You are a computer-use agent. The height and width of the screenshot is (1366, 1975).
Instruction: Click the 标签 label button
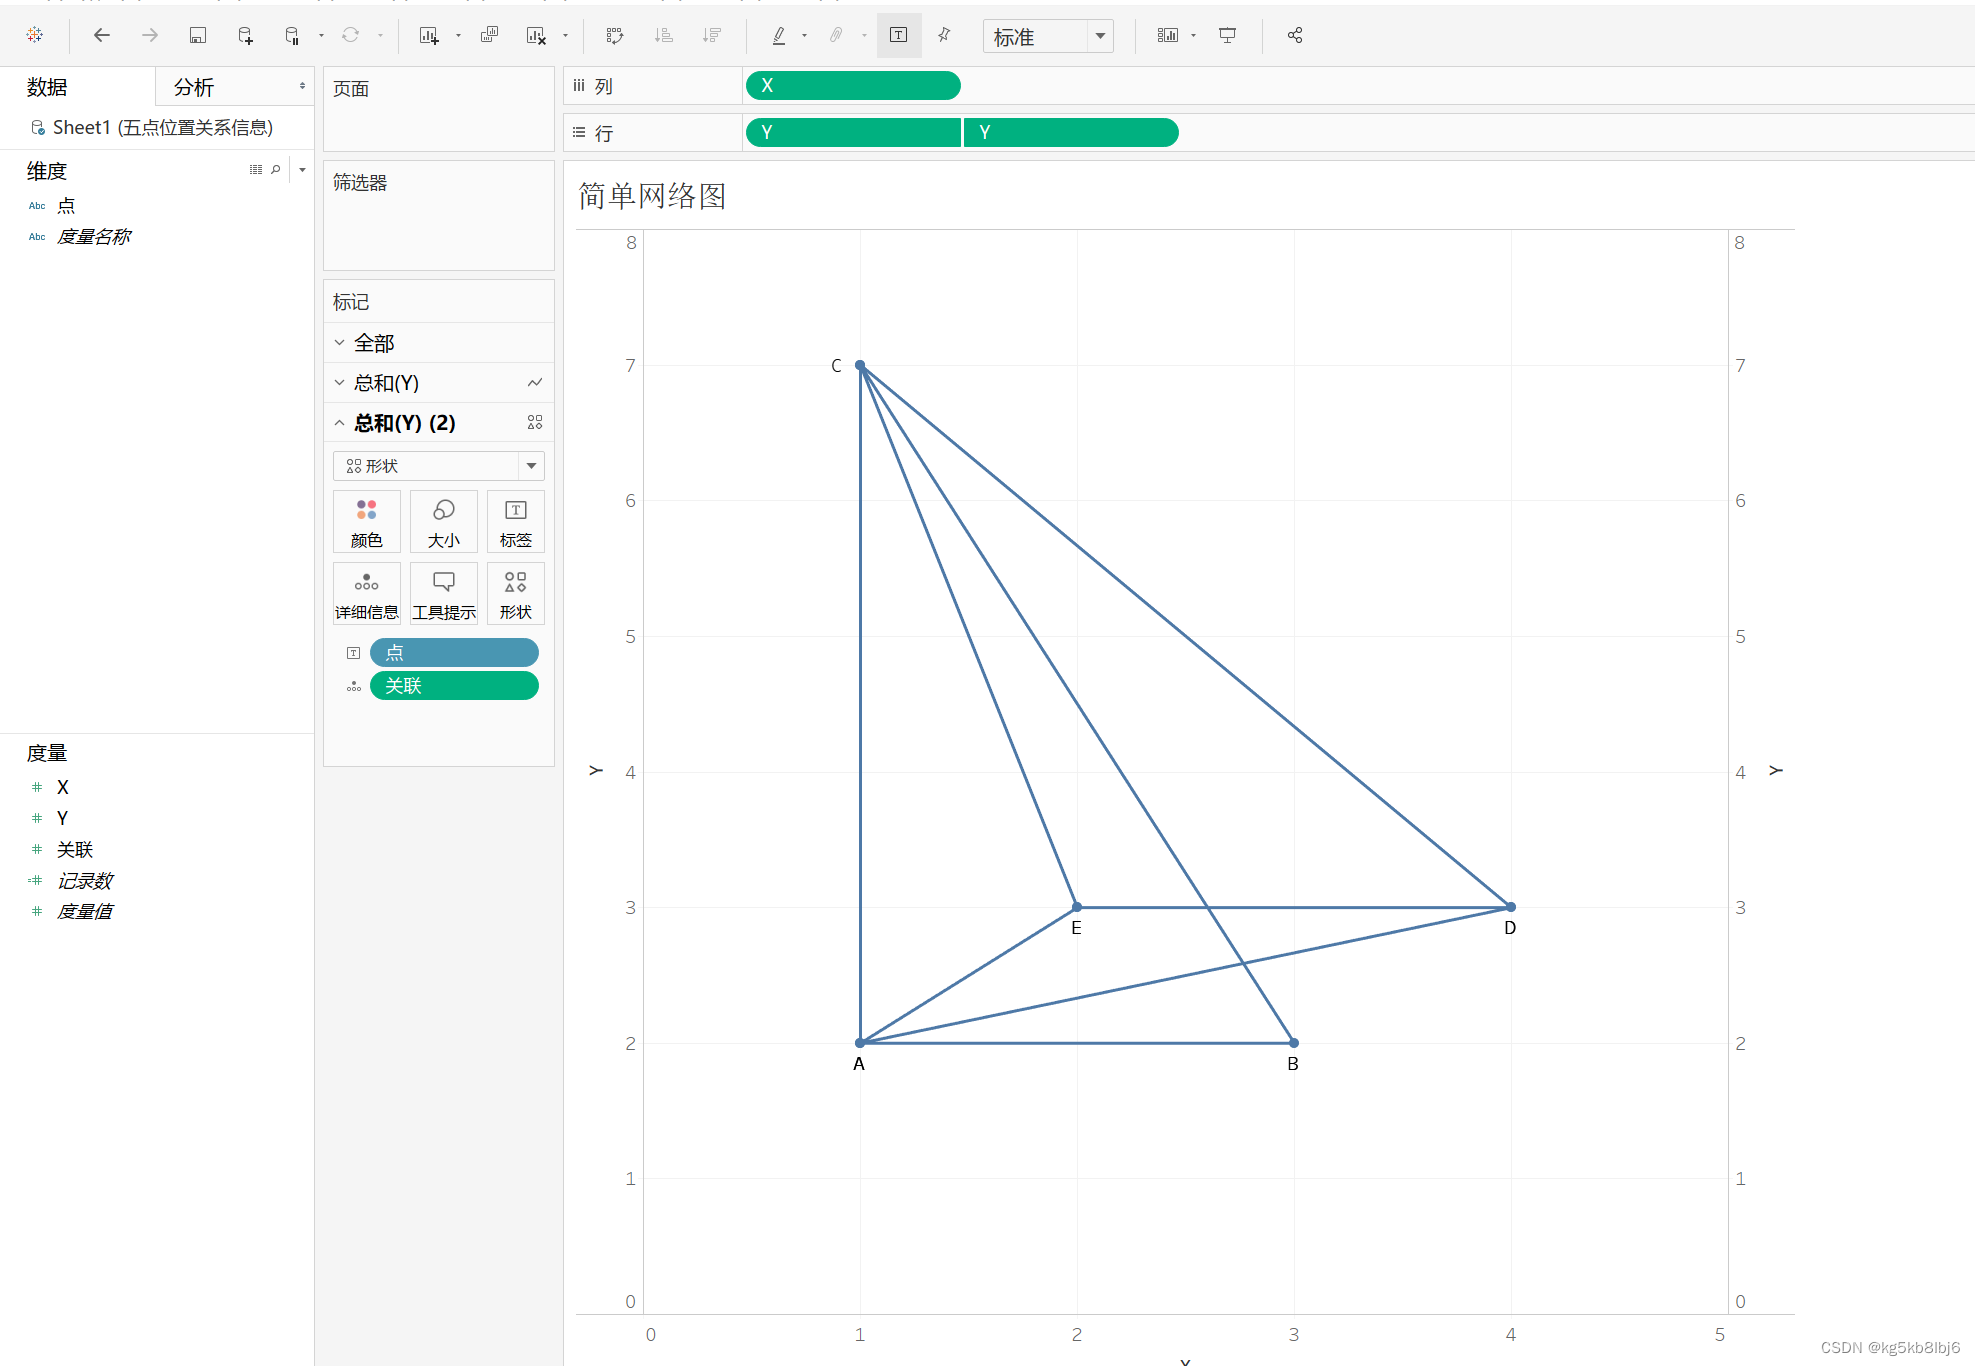(x=516, y=522)
